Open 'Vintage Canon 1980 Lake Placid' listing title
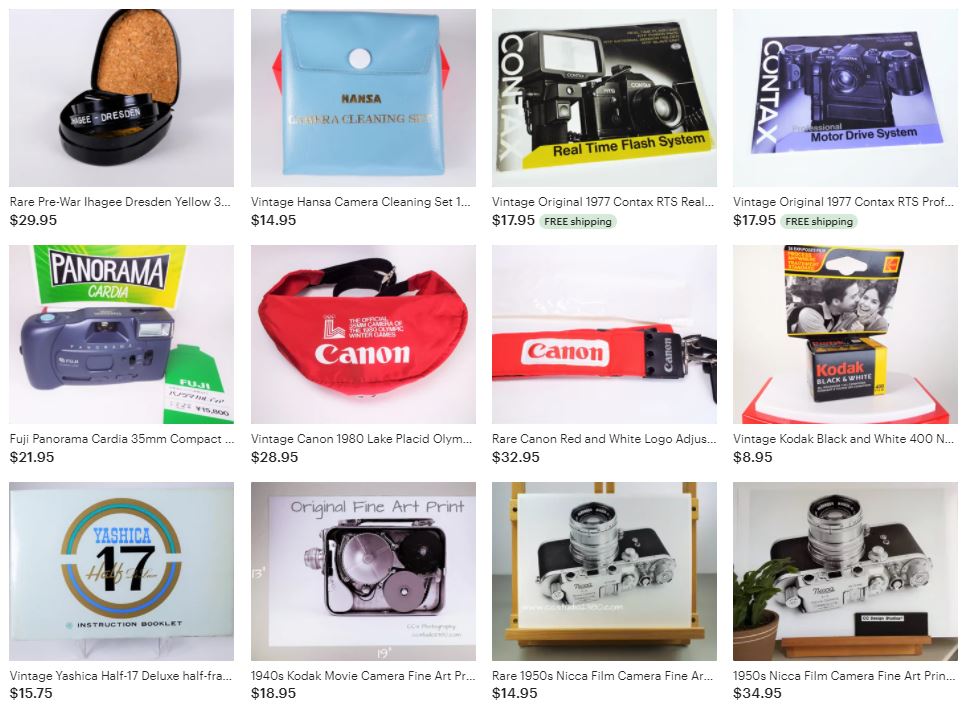 [361, 439]
